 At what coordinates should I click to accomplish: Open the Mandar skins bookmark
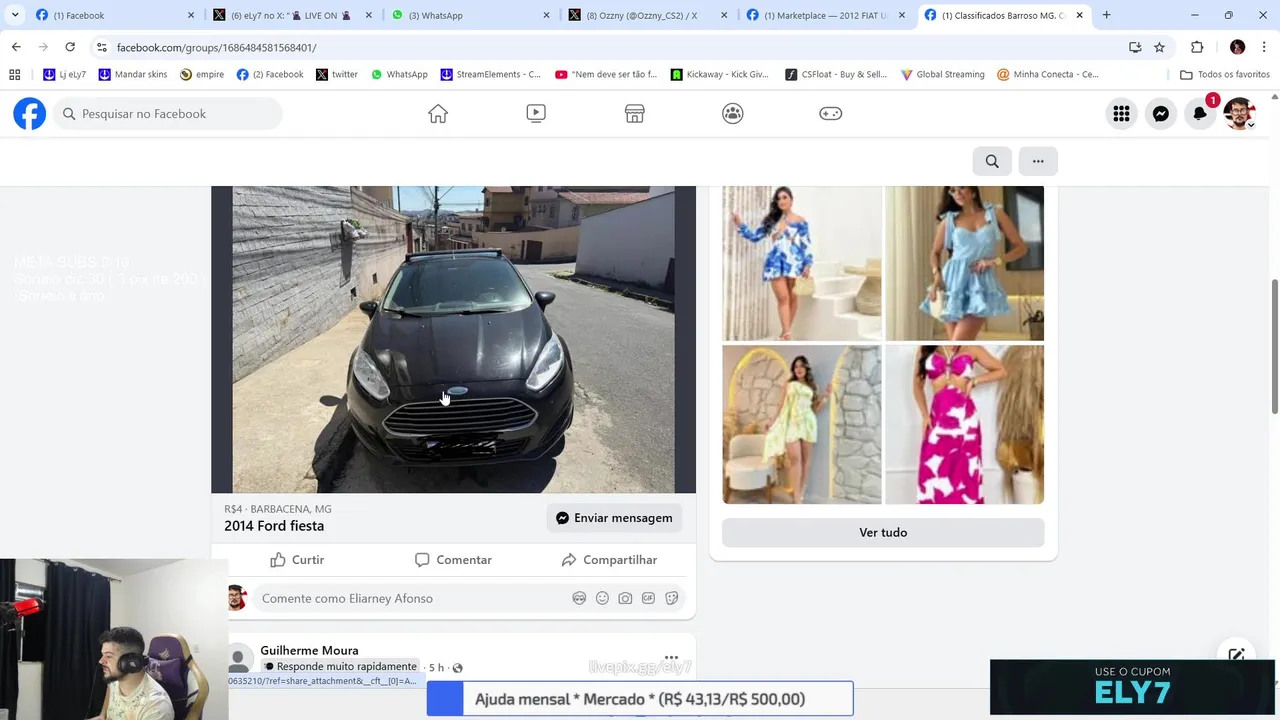(x=133, y=74)
